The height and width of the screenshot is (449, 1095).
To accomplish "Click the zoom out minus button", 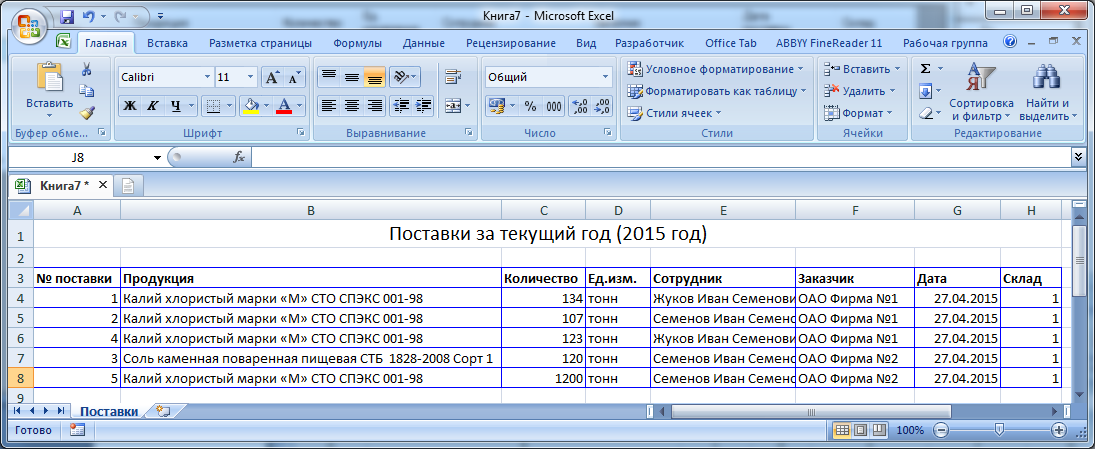I will coord(941,430).
